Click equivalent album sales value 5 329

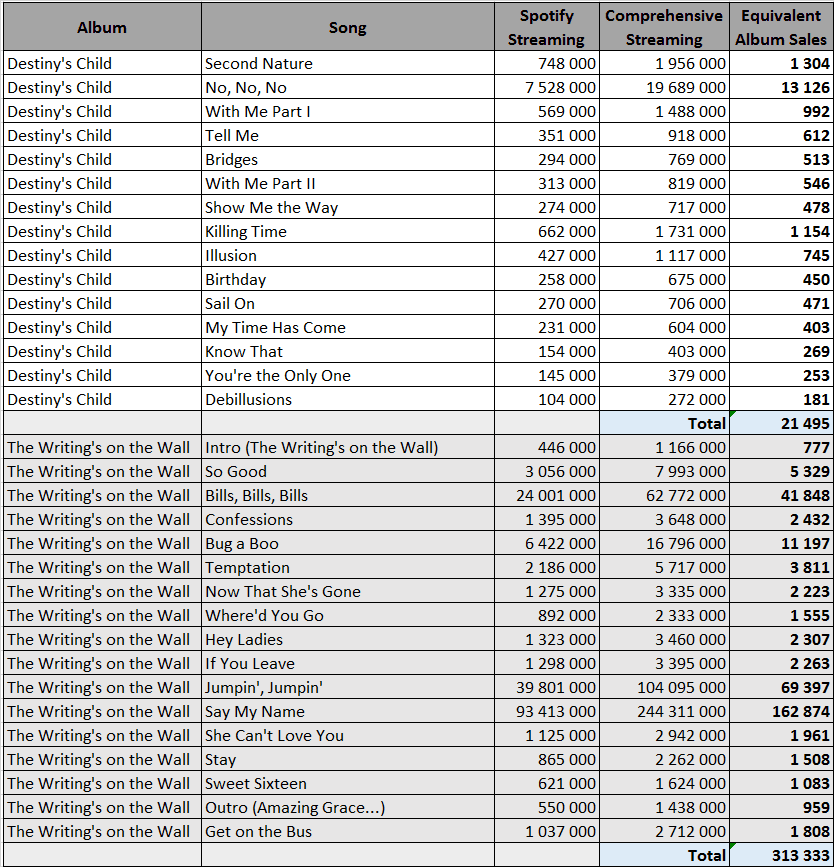[x=781, y=471]
